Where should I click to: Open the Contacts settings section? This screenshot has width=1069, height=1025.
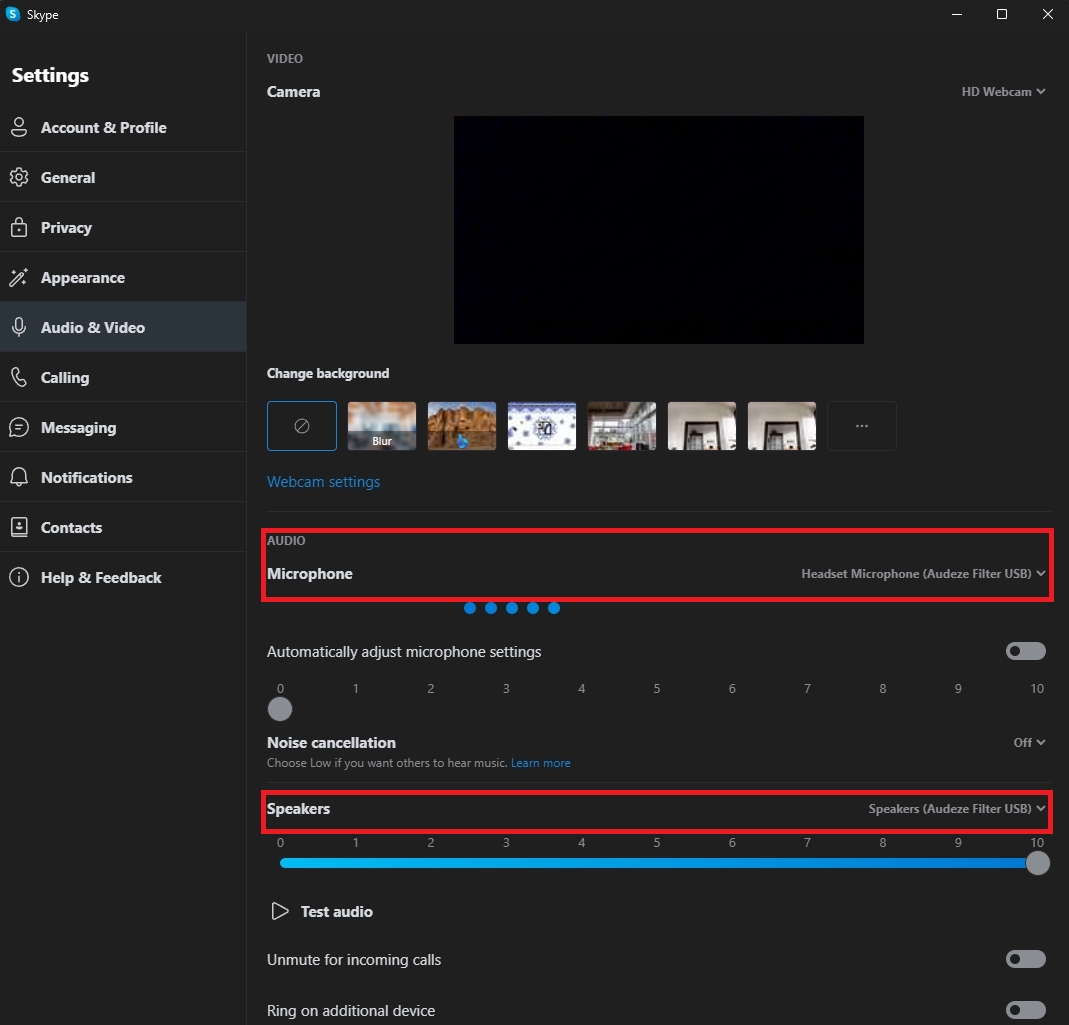point(71,527)
